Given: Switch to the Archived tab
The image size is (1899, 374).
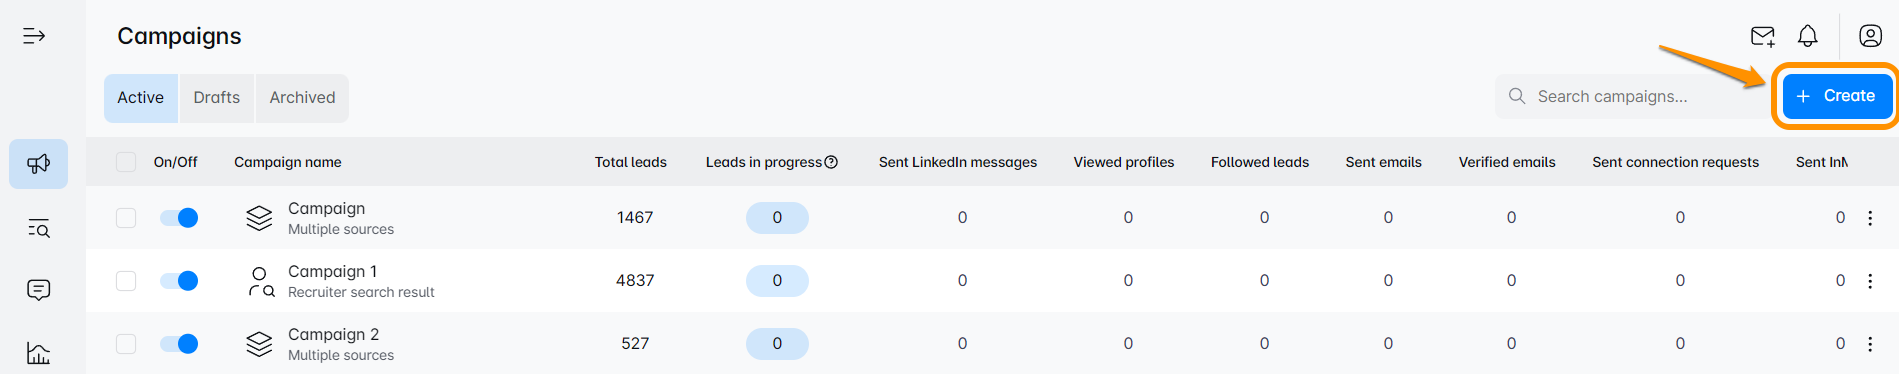Looking at the screenshot, I should (302, 98).
